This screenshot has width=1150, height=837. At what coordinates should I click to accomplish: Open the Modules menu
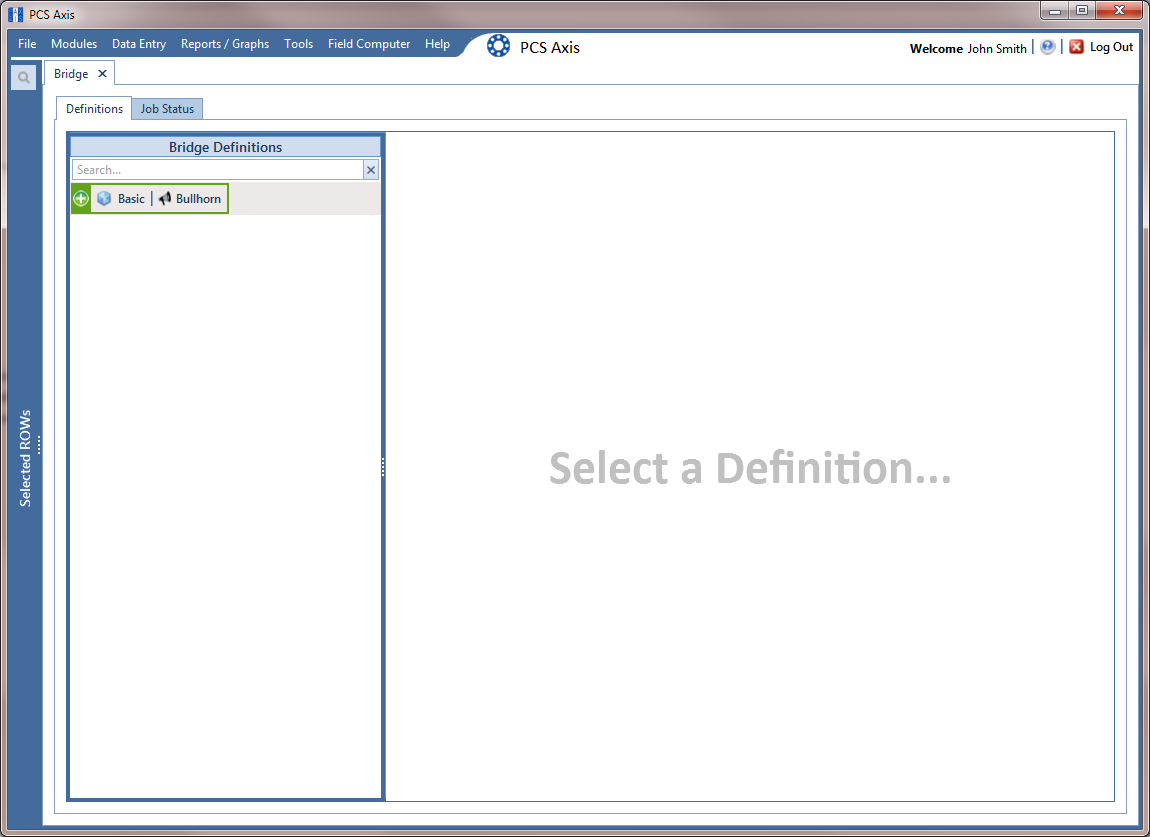pos(74,44)
